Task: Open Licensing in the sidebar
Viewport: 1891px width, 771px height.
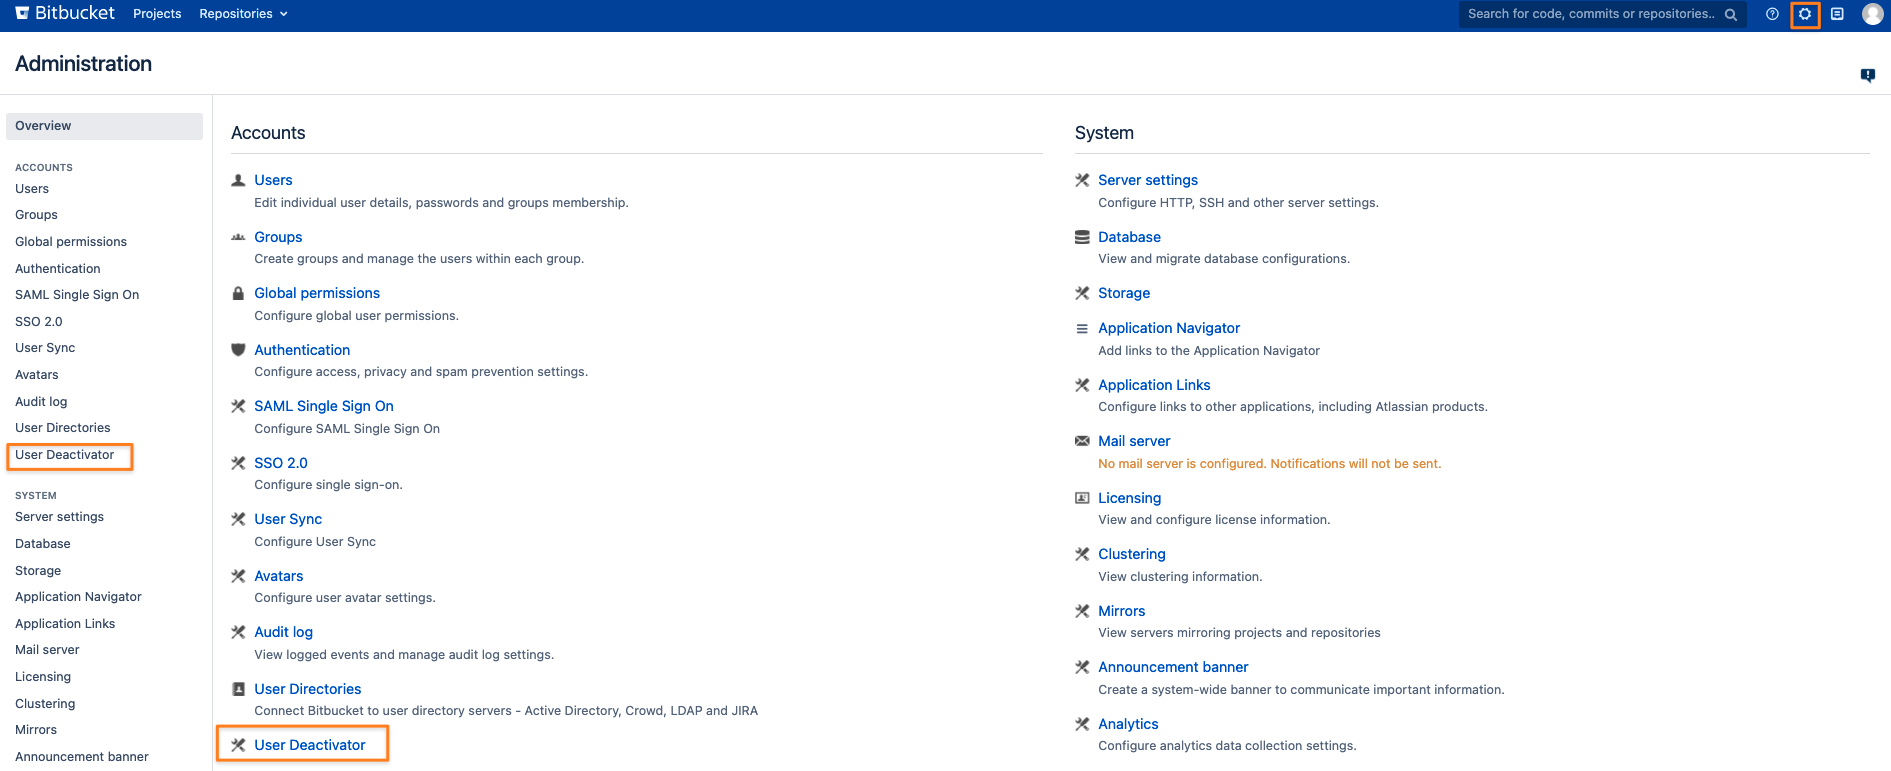Action: (43, 677)
